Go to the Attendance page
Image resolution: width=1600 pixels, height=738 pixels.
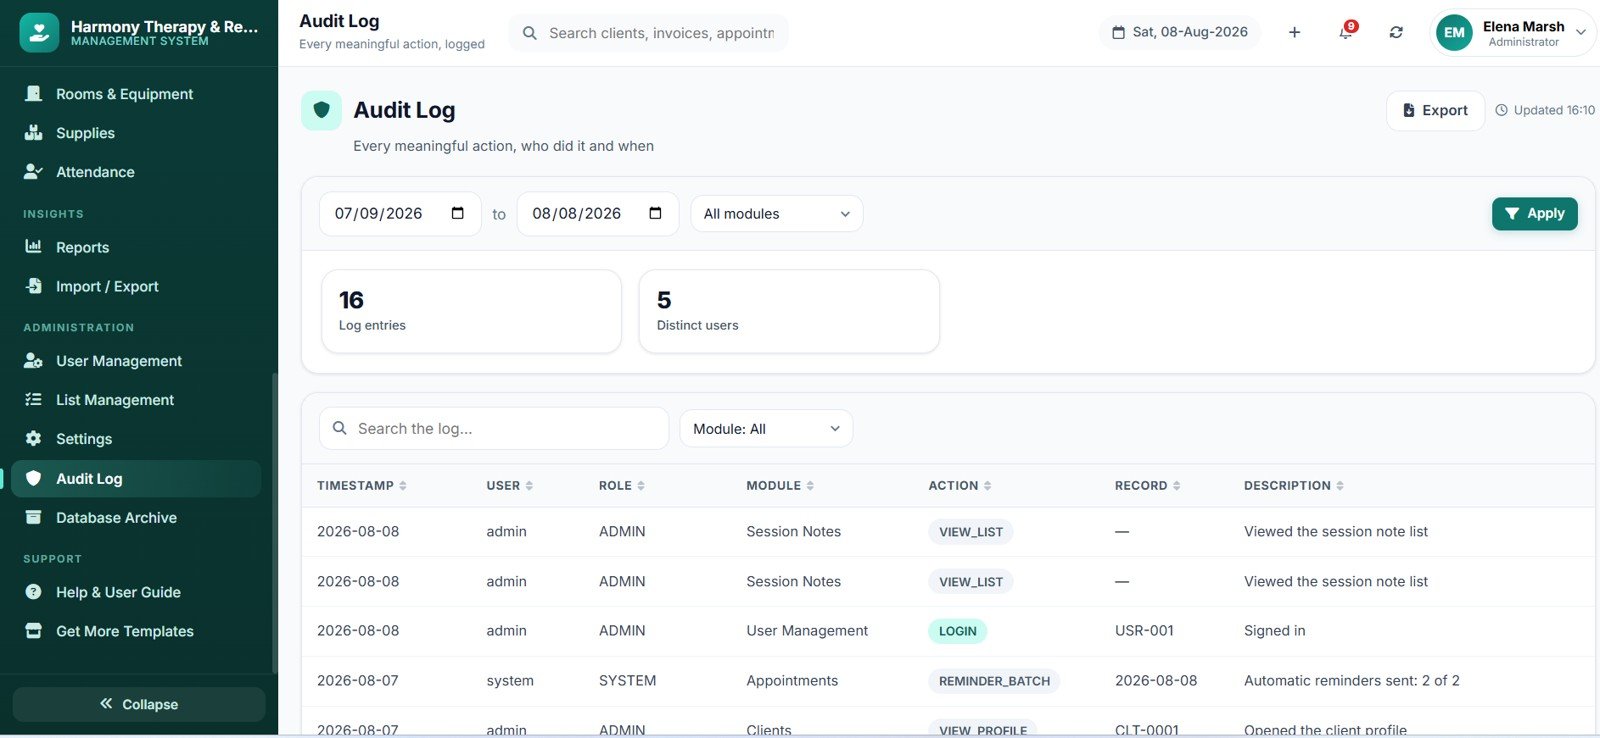click(x=136, y=172)
